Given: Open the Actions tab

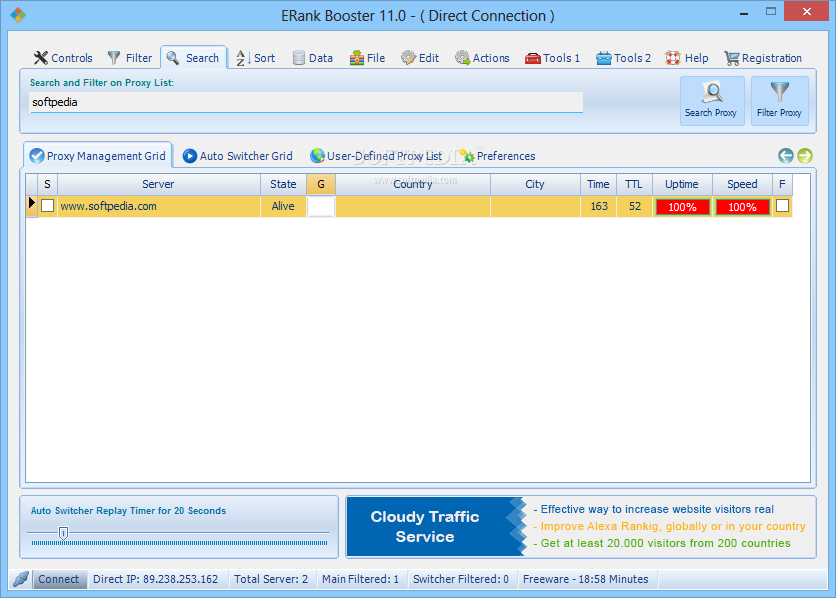Looking at the screenshot, I should click(x=482, y=58).
